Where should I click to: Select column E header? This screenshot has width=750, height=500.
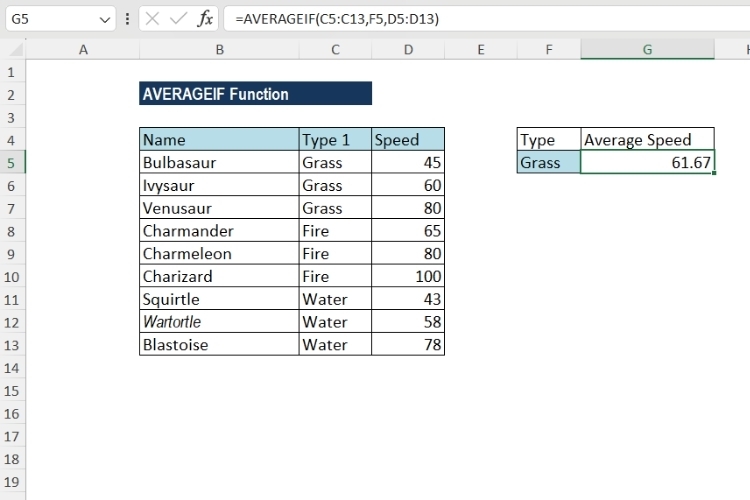click(481, 50)
